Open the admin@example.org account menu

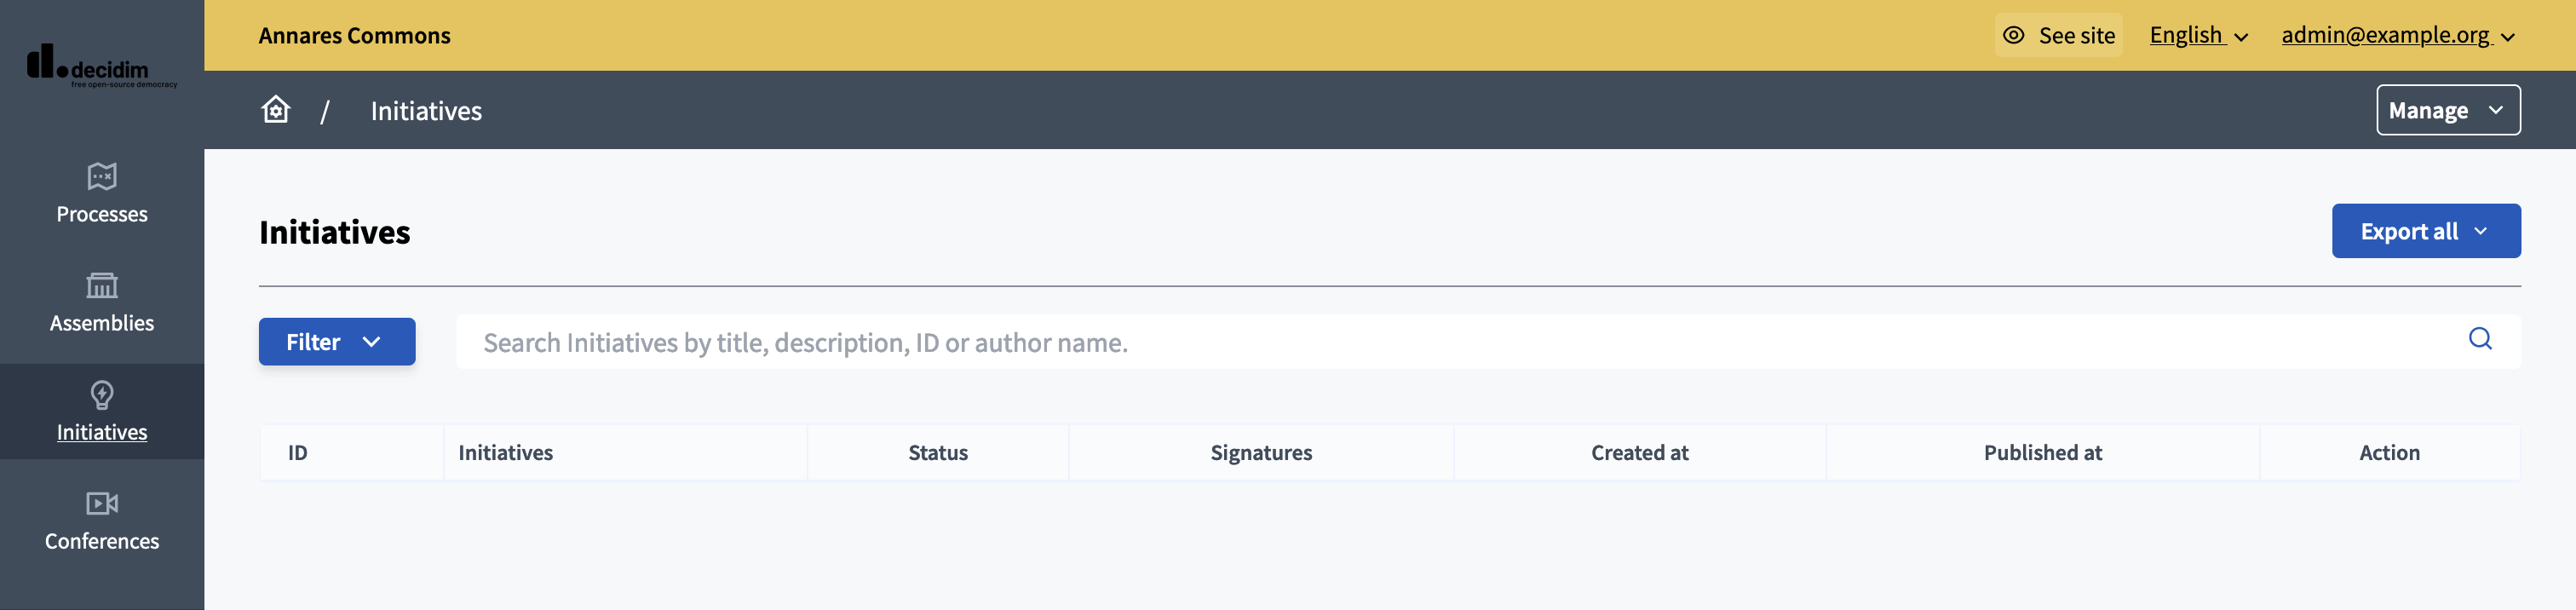[x=2397, y=35]
